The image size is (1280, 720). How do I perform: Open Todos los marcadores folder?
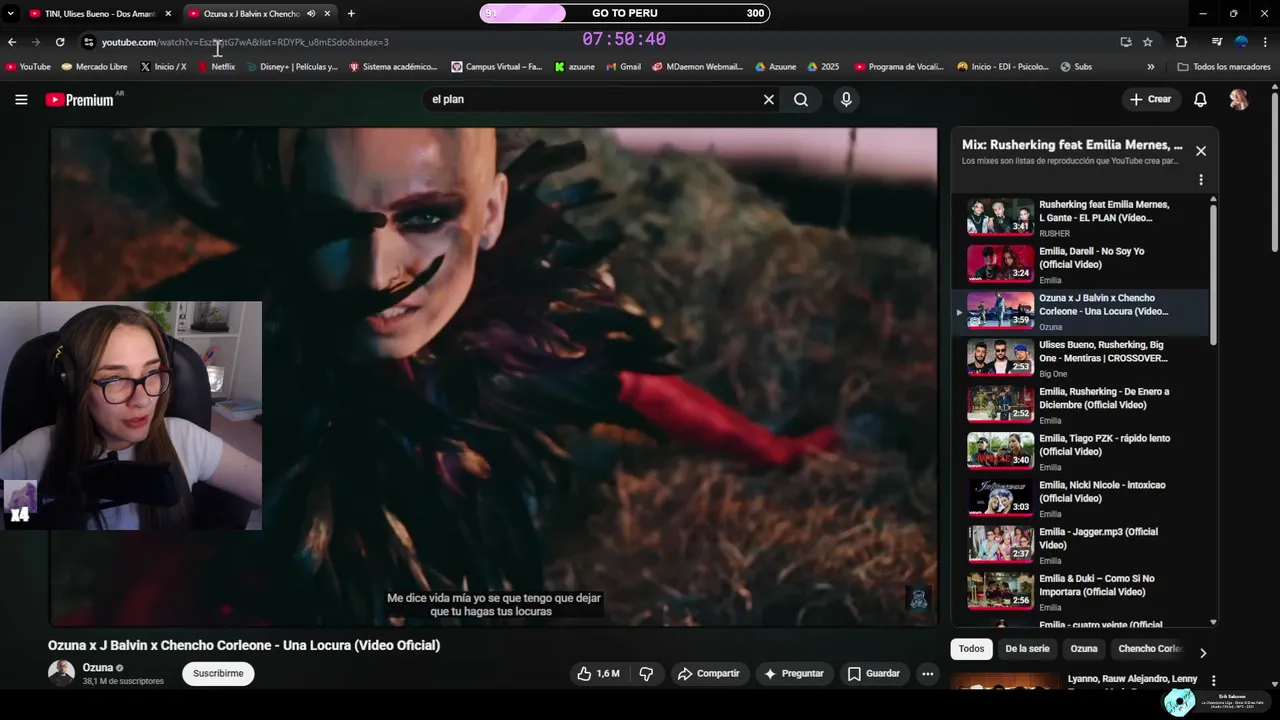coord(1224,67)
